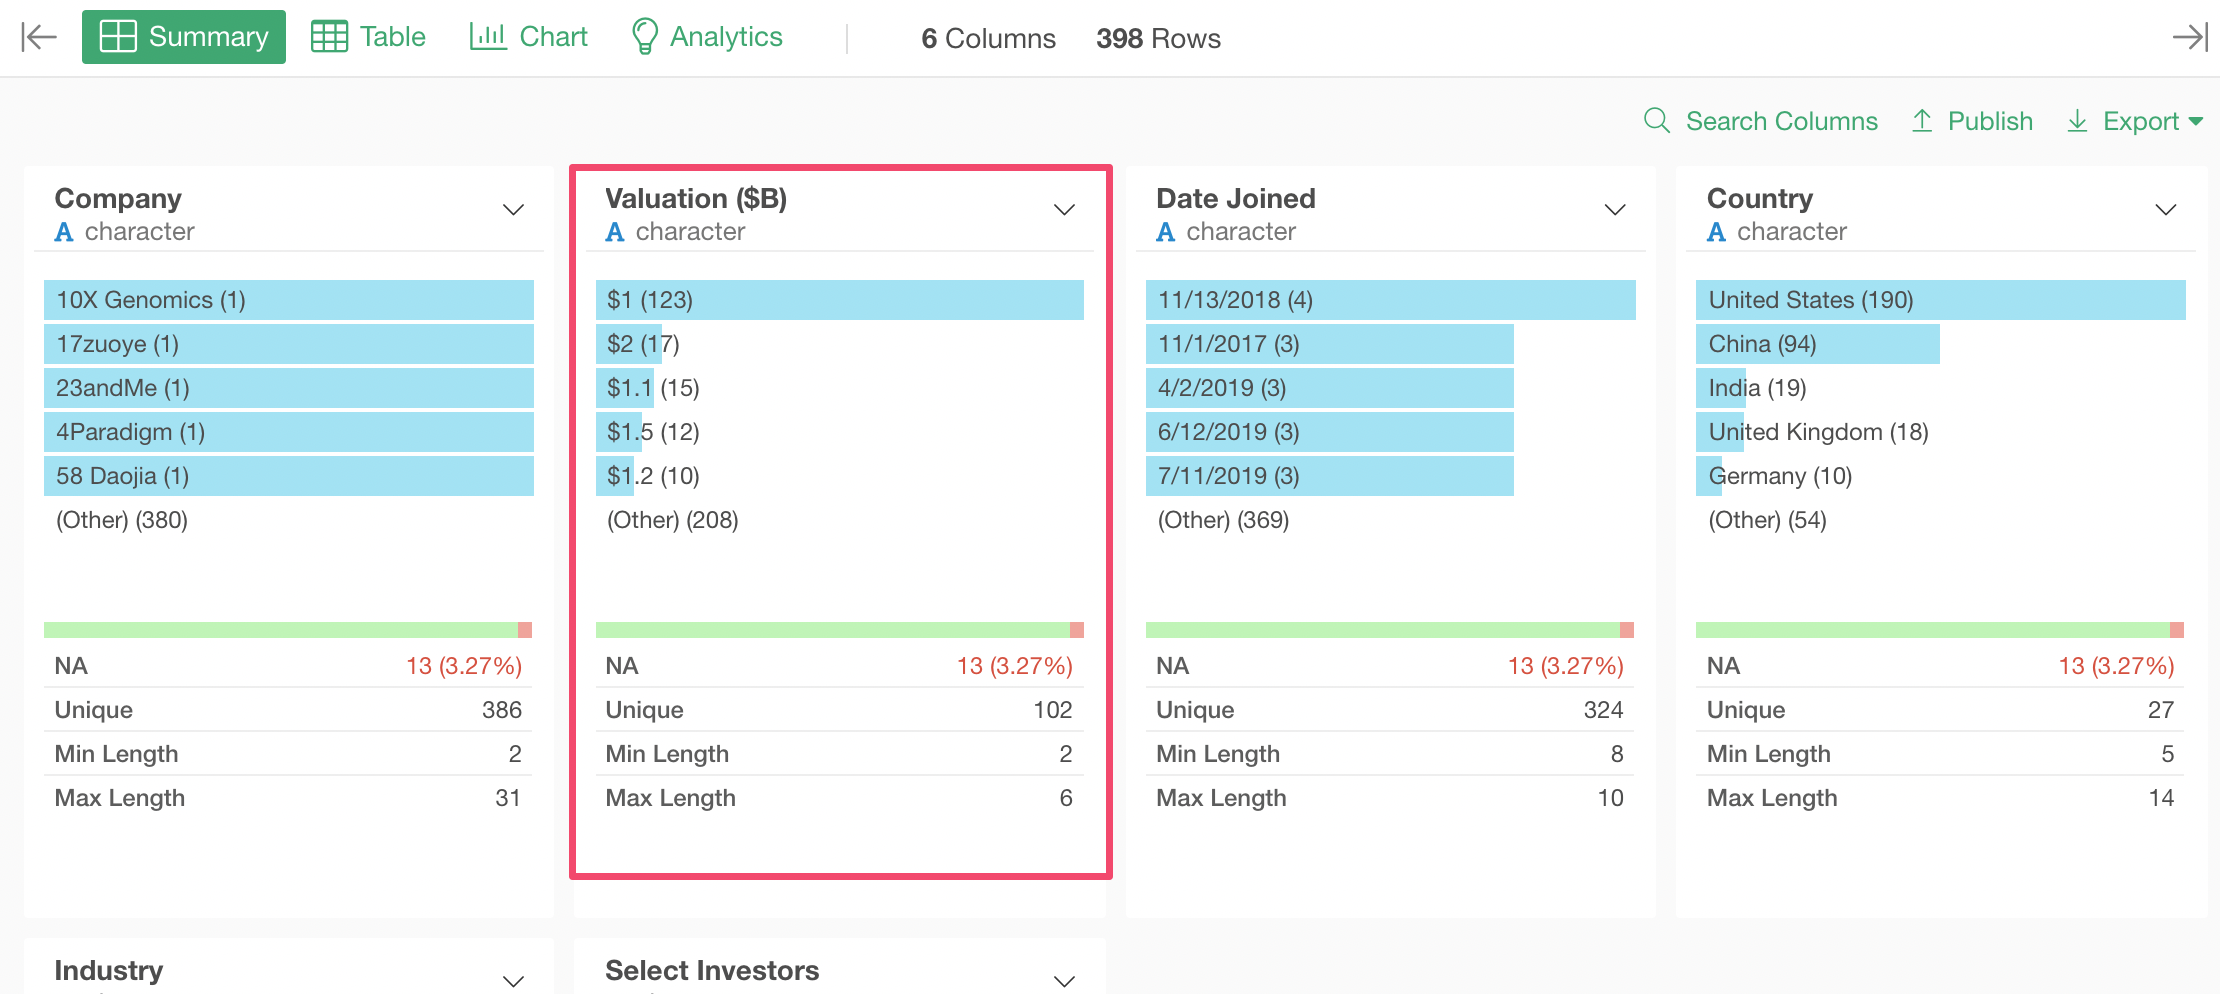
Task: Collapse right panel using the arrow icon
Action: 2189,37
